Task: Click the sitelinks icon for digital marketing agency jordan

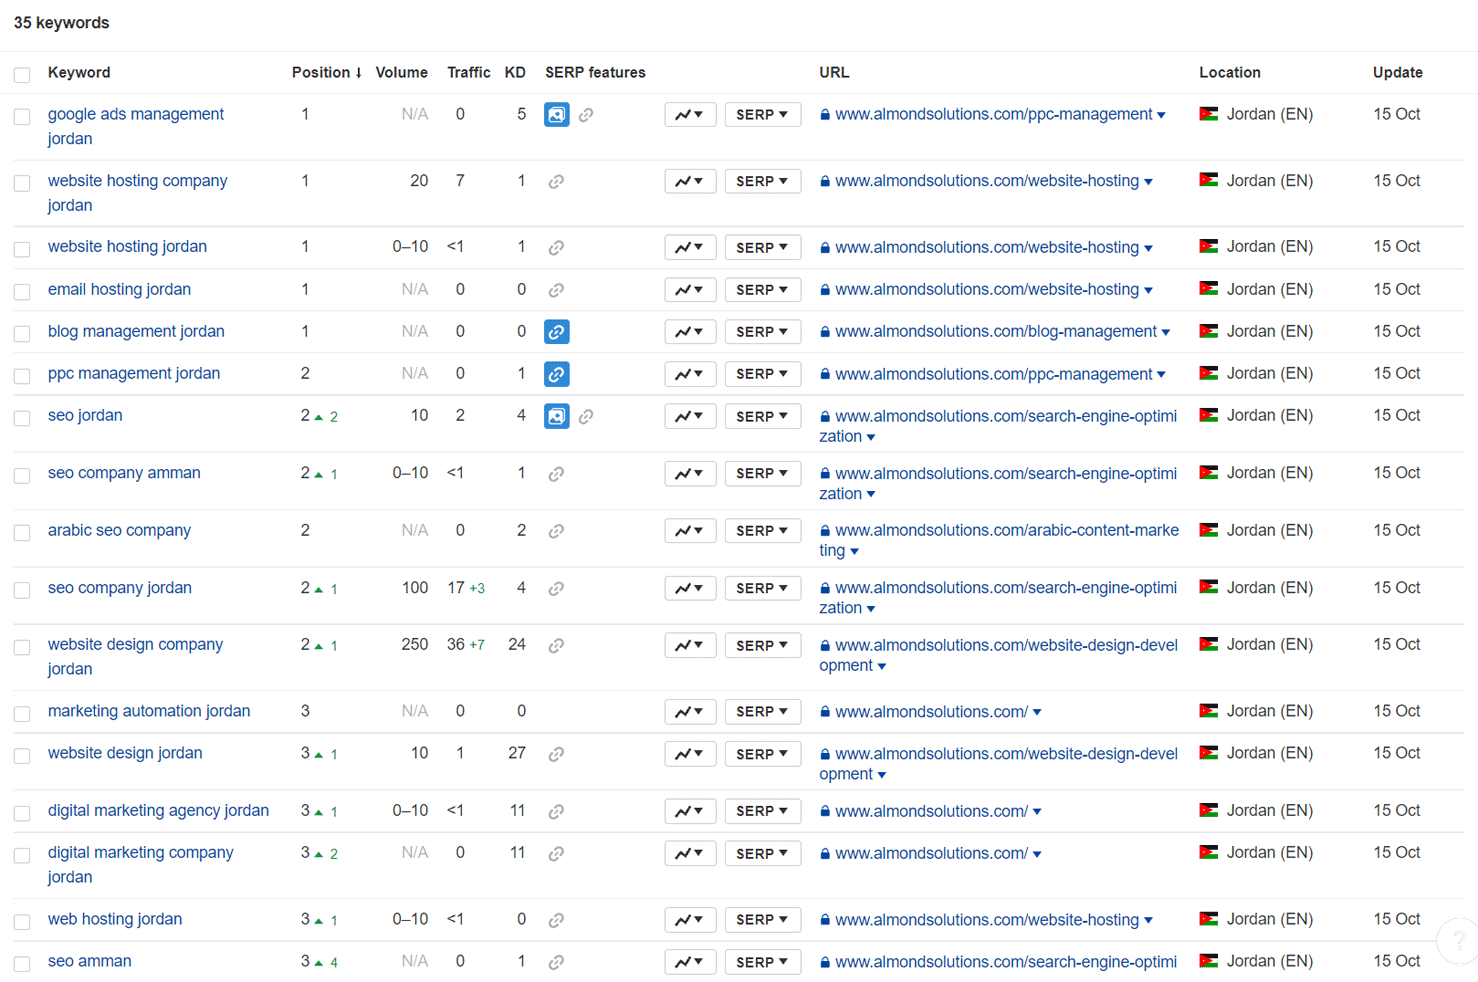Action: click(x=556, y=812)
